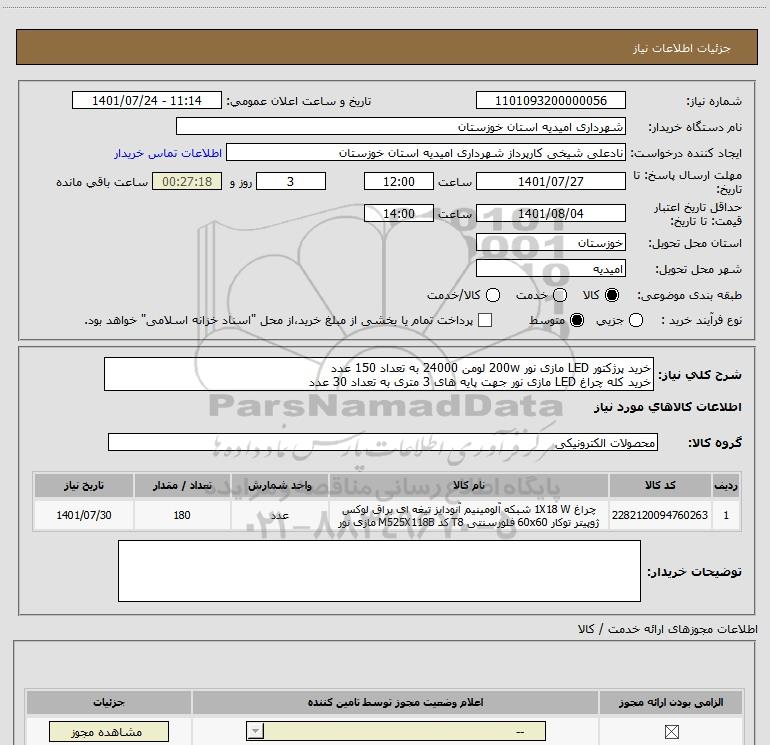770x745 pixels.
Task: Click product code 2282120094760263
Action: tap(660, 515)
